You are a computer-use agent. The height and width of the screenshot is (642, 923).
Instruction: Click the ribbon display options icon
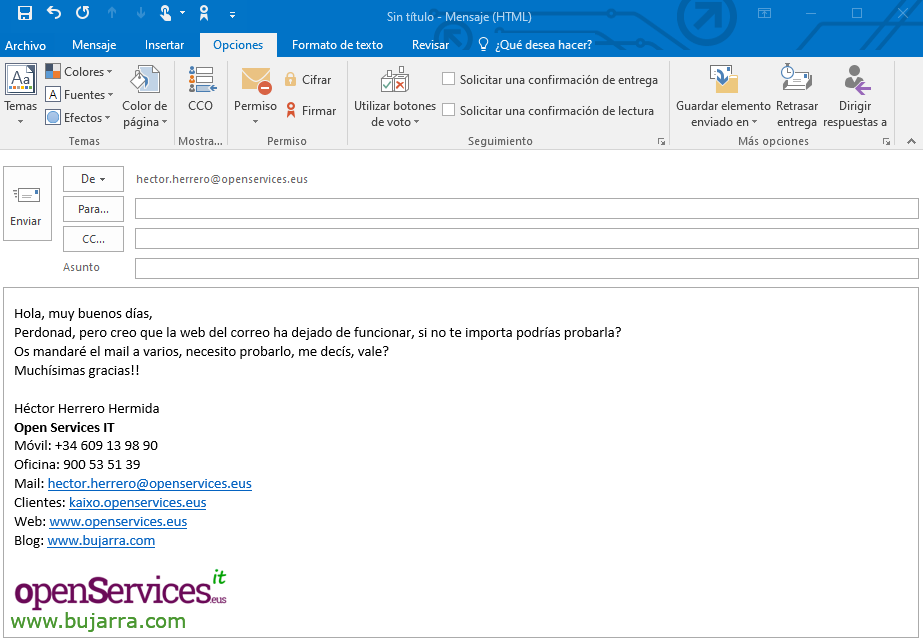[x=764, y=13]
